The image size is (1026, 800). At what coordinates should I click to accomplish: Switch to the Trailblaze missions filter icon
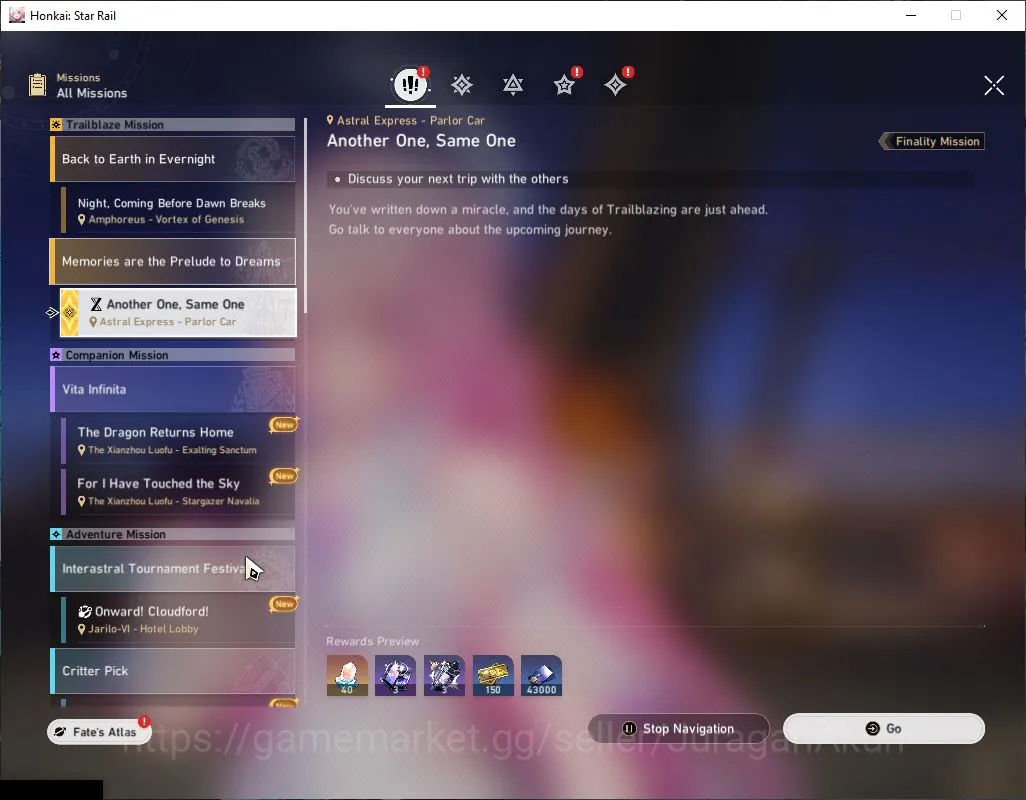pyautogui.click(x=462, y=84)
